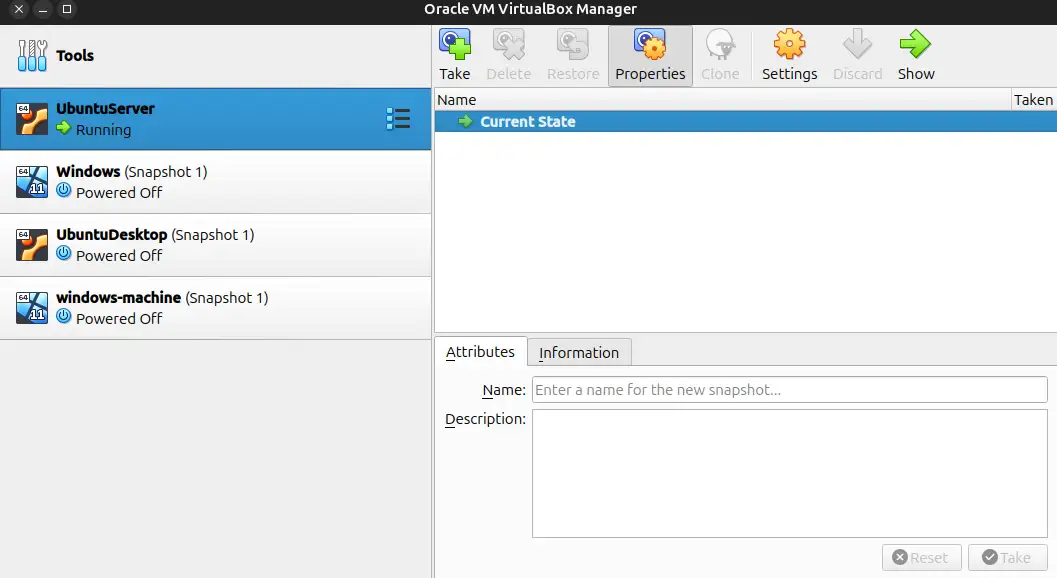Screen dimensions: 1057x578
Task: Click windows-machine Powered Off status icon
Action: click(x=64, y=316)
